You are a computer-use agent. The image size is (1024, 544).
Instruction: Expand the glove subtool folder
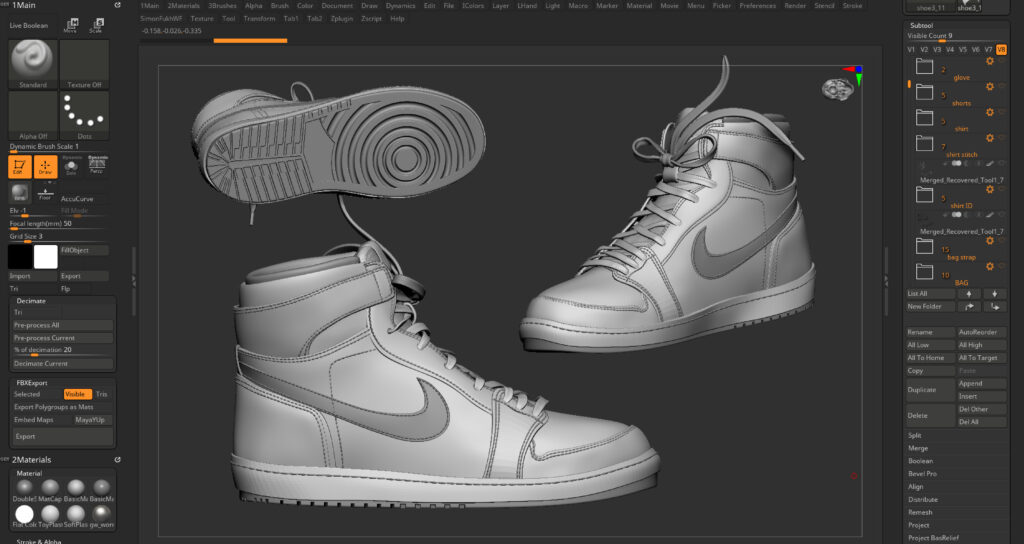point(924,66)
